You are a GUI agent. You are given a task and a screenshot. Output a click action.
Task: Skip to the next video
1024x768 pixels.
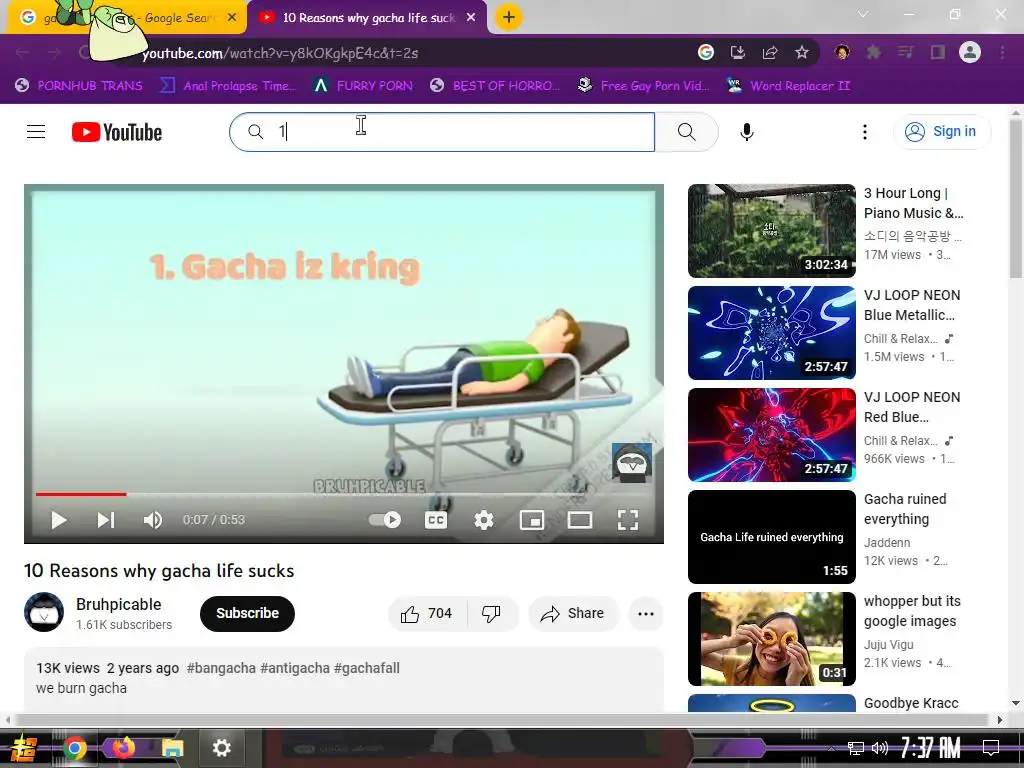click(106, 520)
